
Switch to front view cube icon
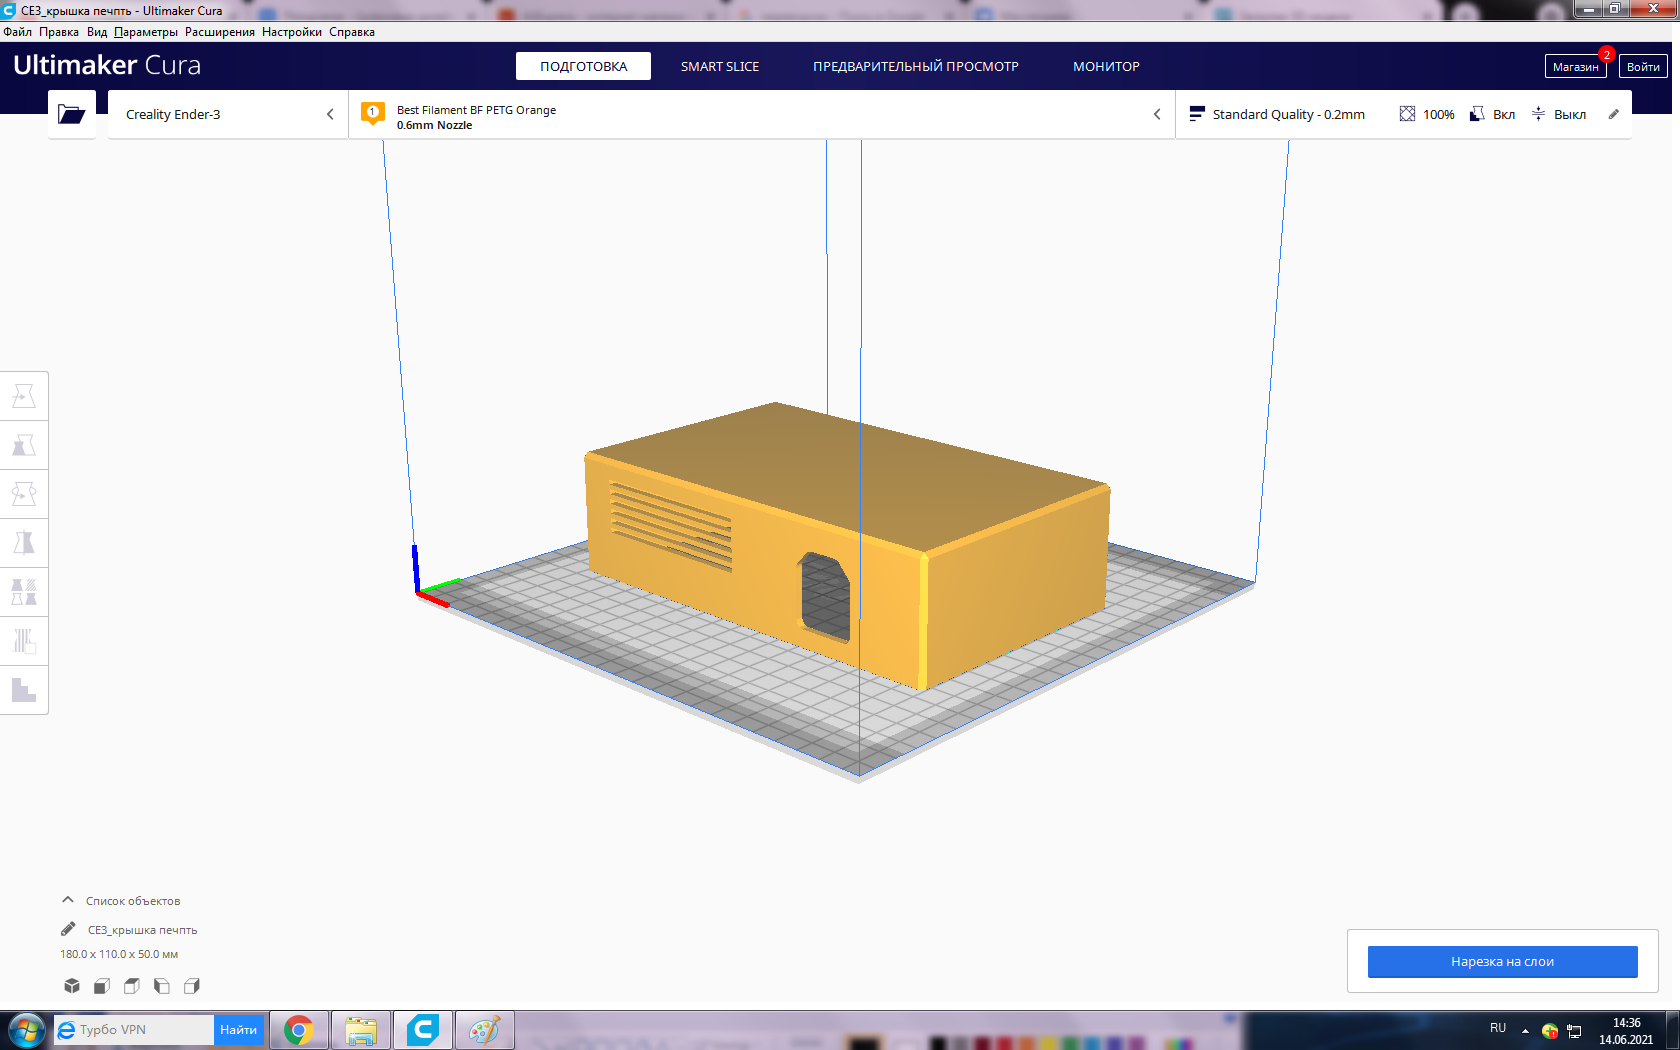click(x=102, y=986)
